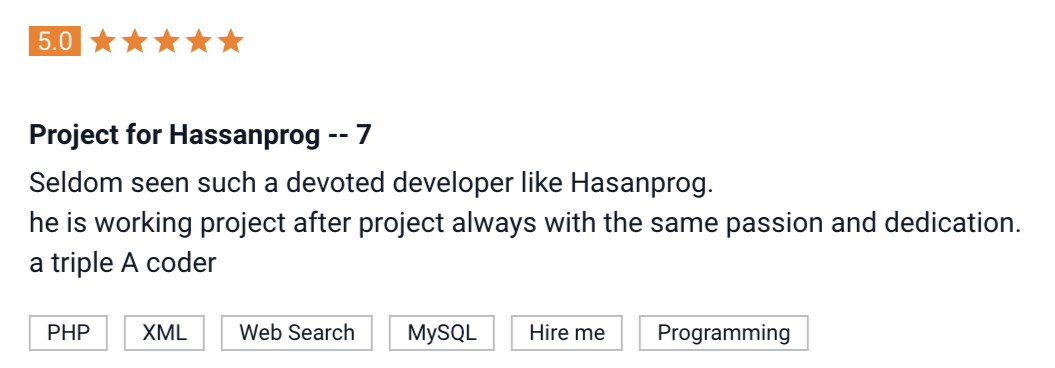Select the MySQL skill tag
Viewport: 1055px width, 368px height.
[442, 332]
